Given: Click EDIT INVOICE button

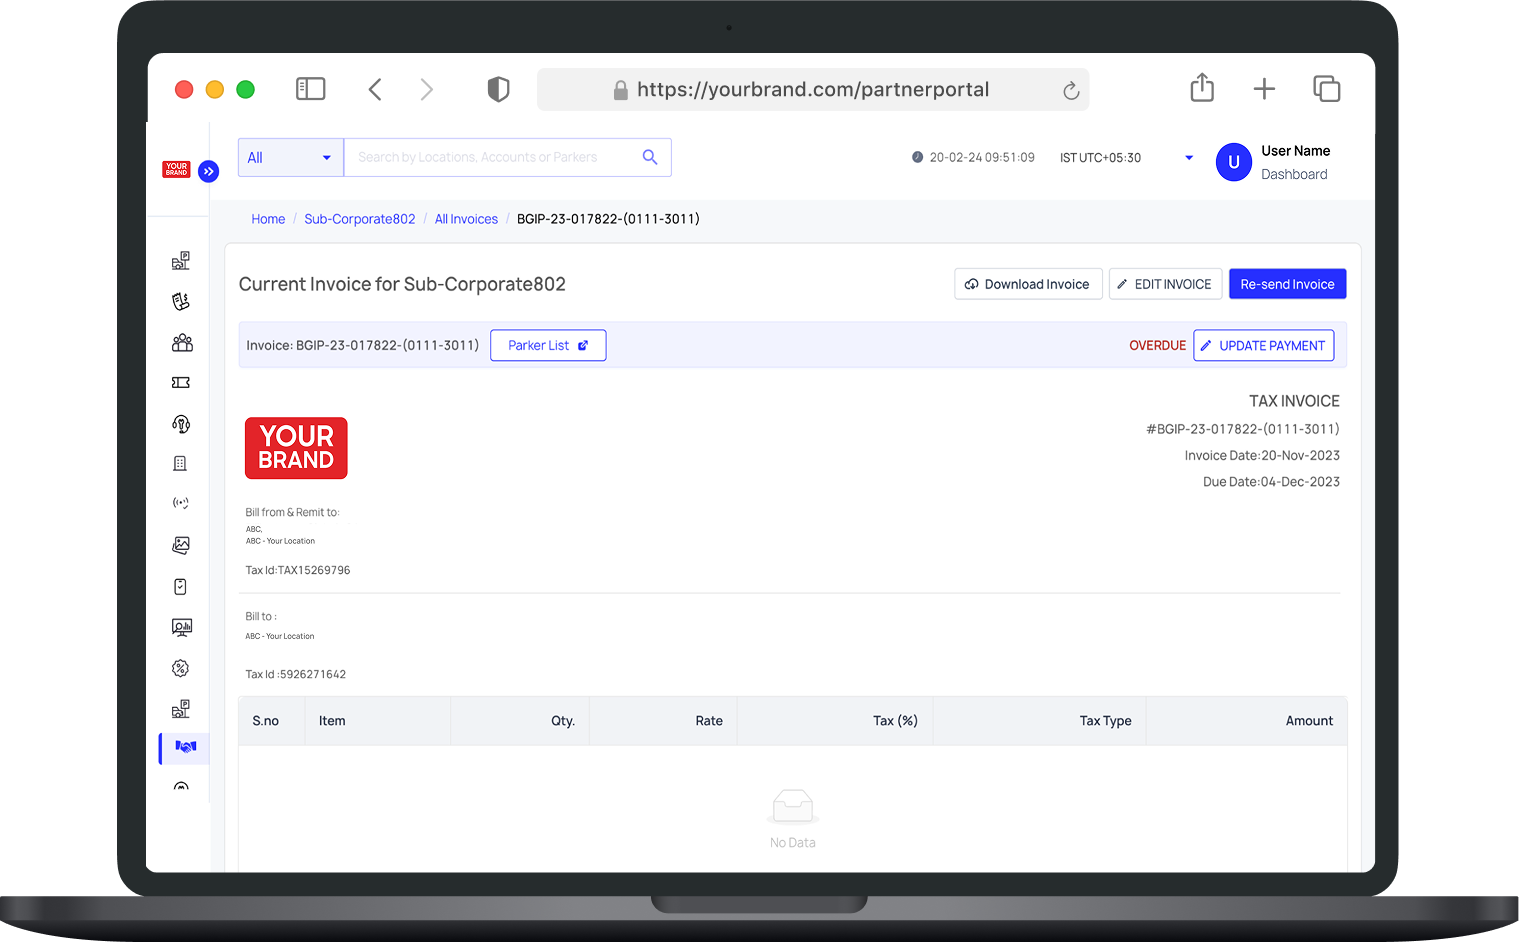Looking at the screenshot, I should click(x=1165, y=284).
